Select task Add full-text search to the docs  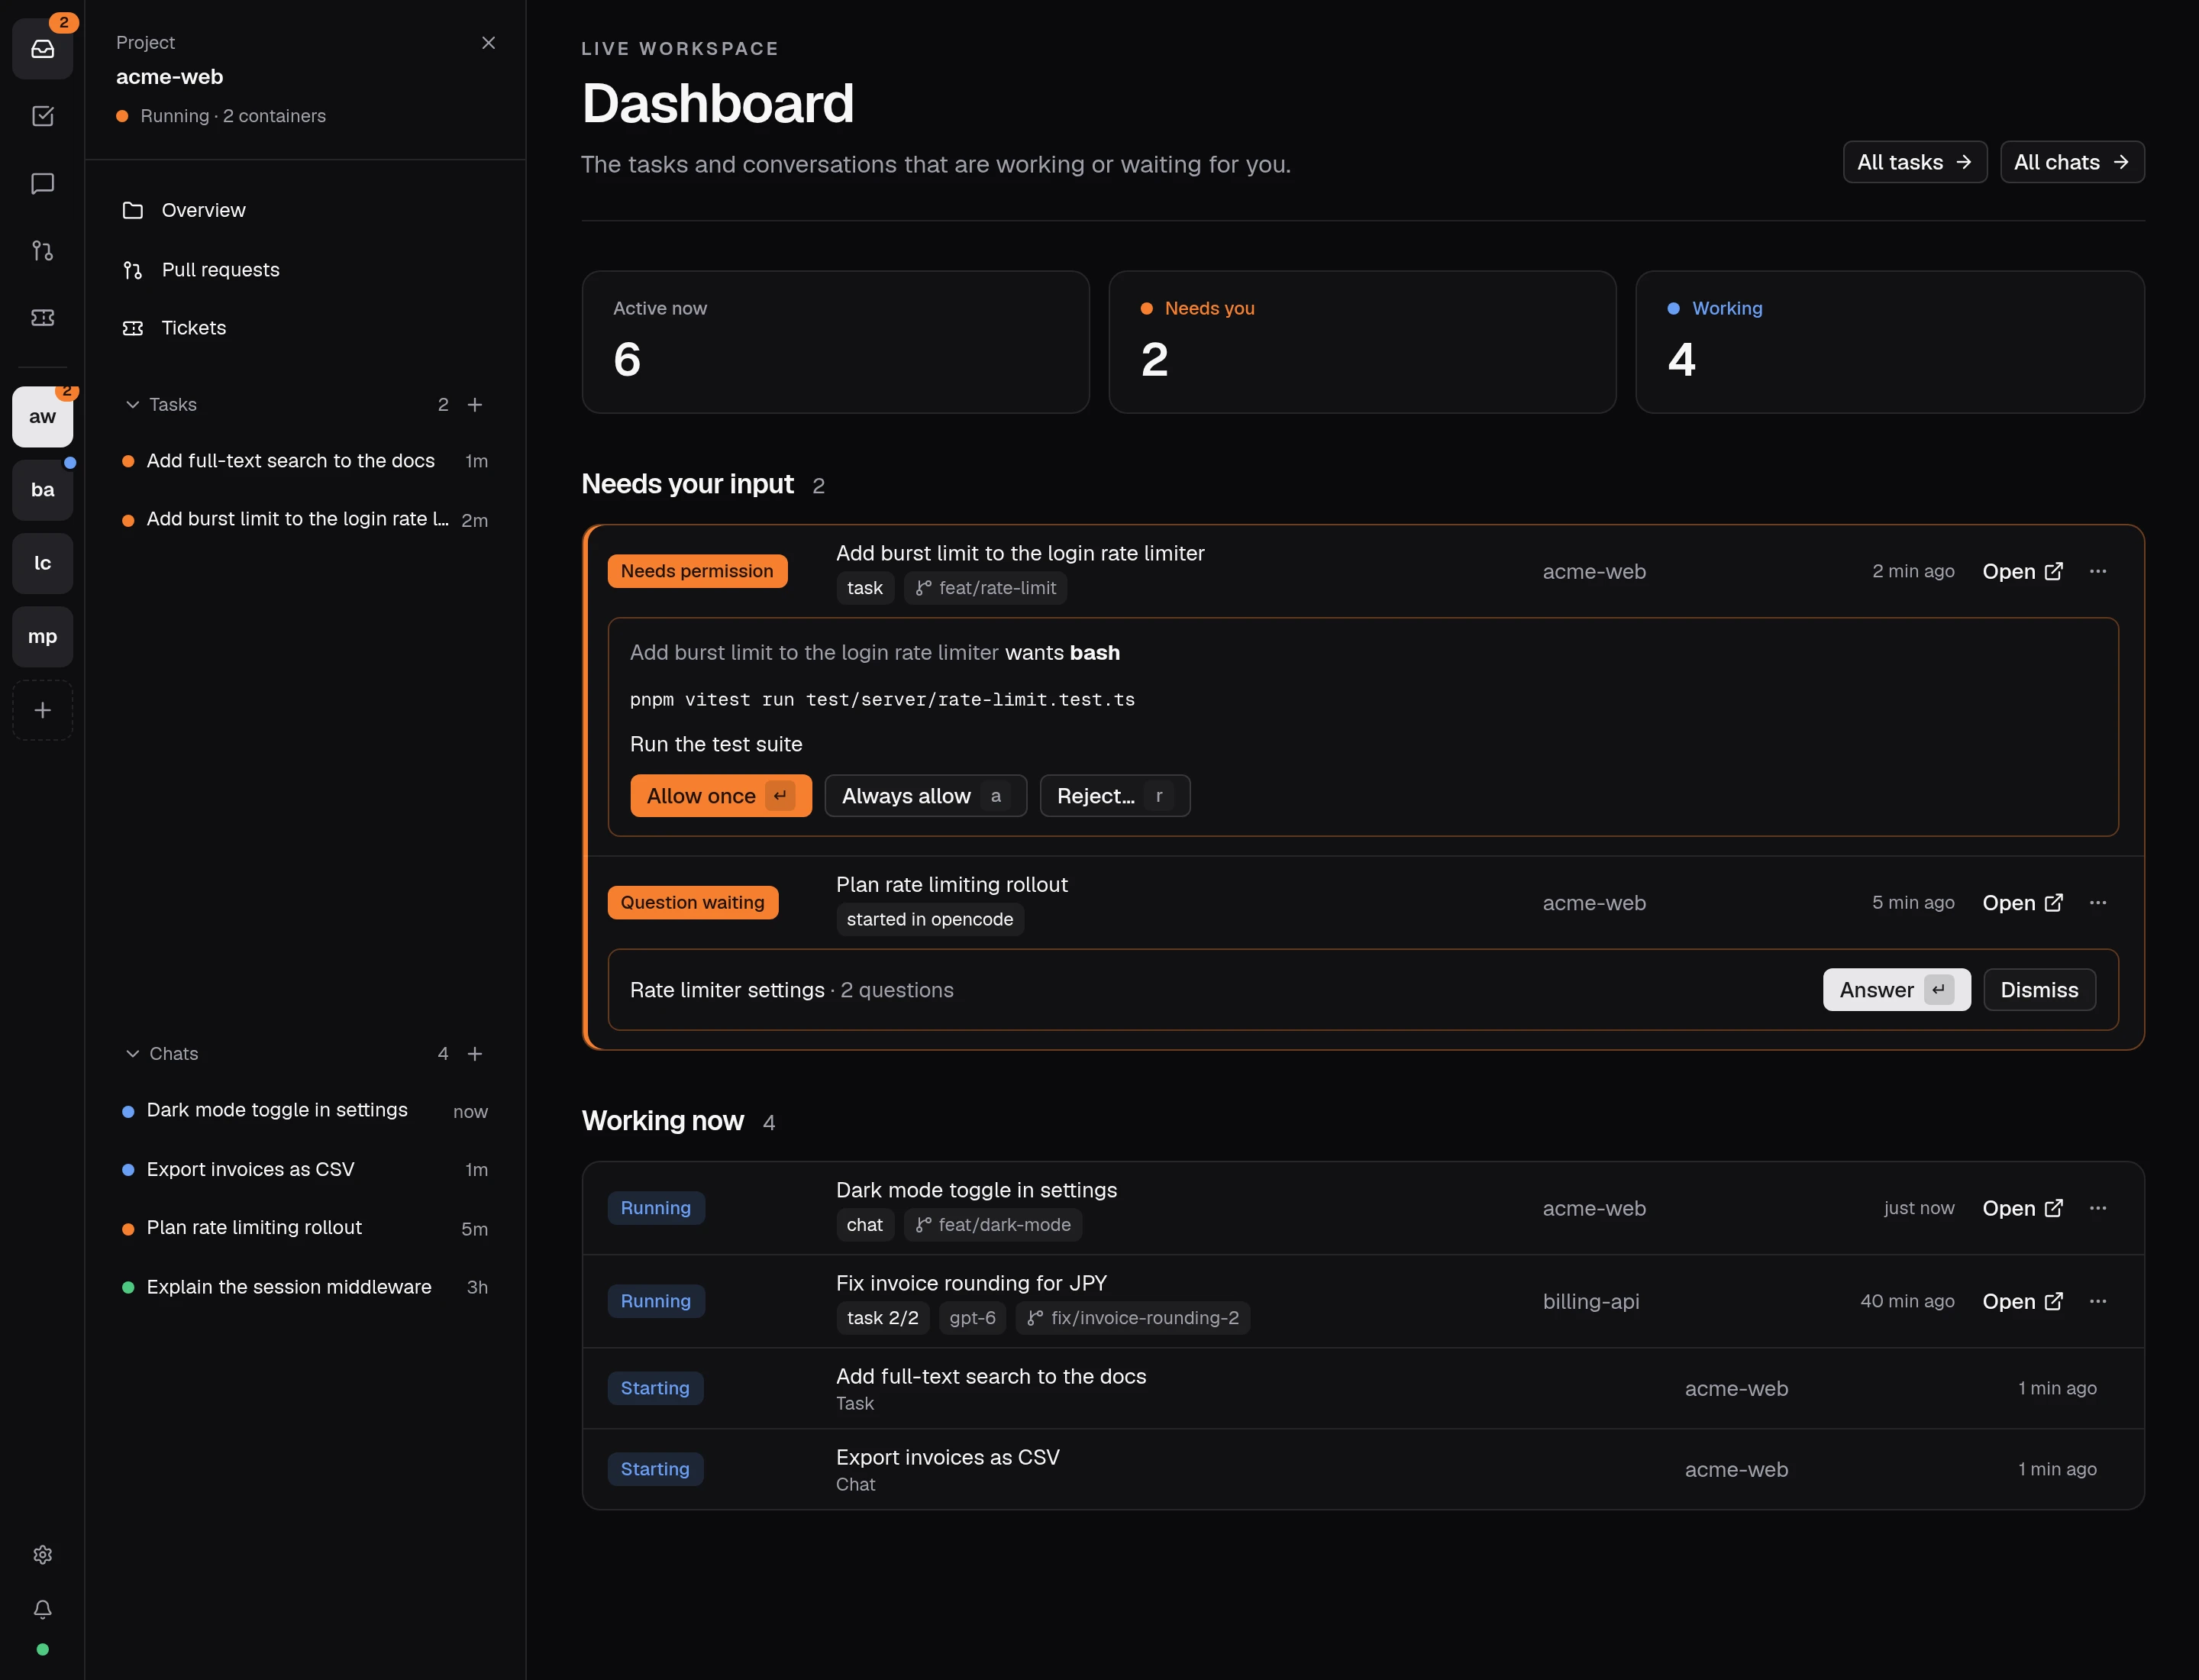pos(305,461)
